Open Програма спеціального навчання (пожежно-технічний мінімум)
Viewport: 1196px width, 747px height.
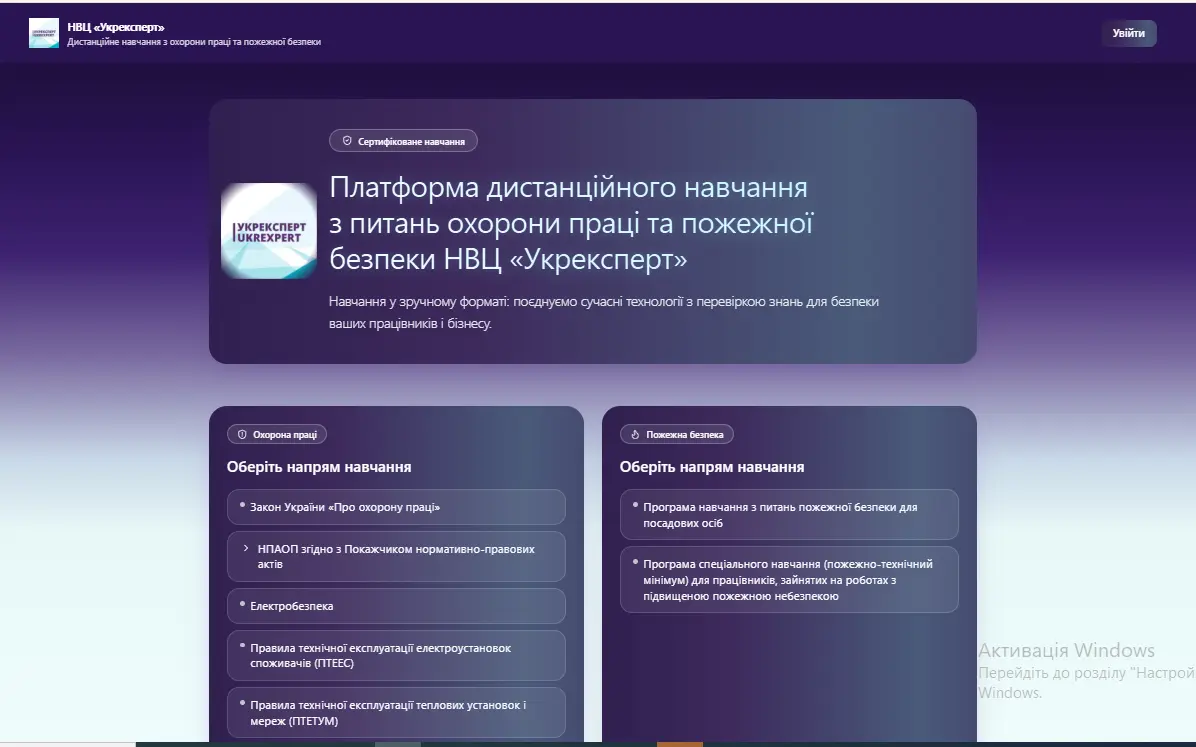point(789,580)
